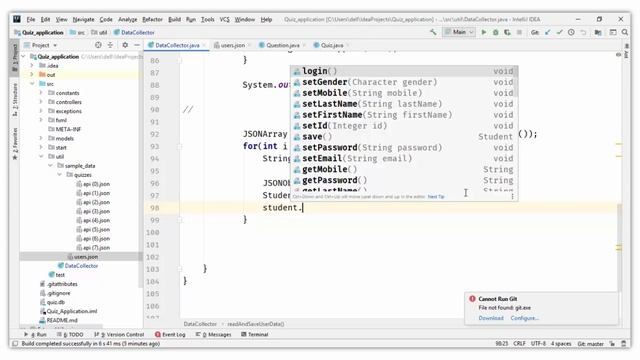The width and height of the screenshot is (640, 360).
Task: Run with coverage icon in toolbar
Action: point(507,32)
